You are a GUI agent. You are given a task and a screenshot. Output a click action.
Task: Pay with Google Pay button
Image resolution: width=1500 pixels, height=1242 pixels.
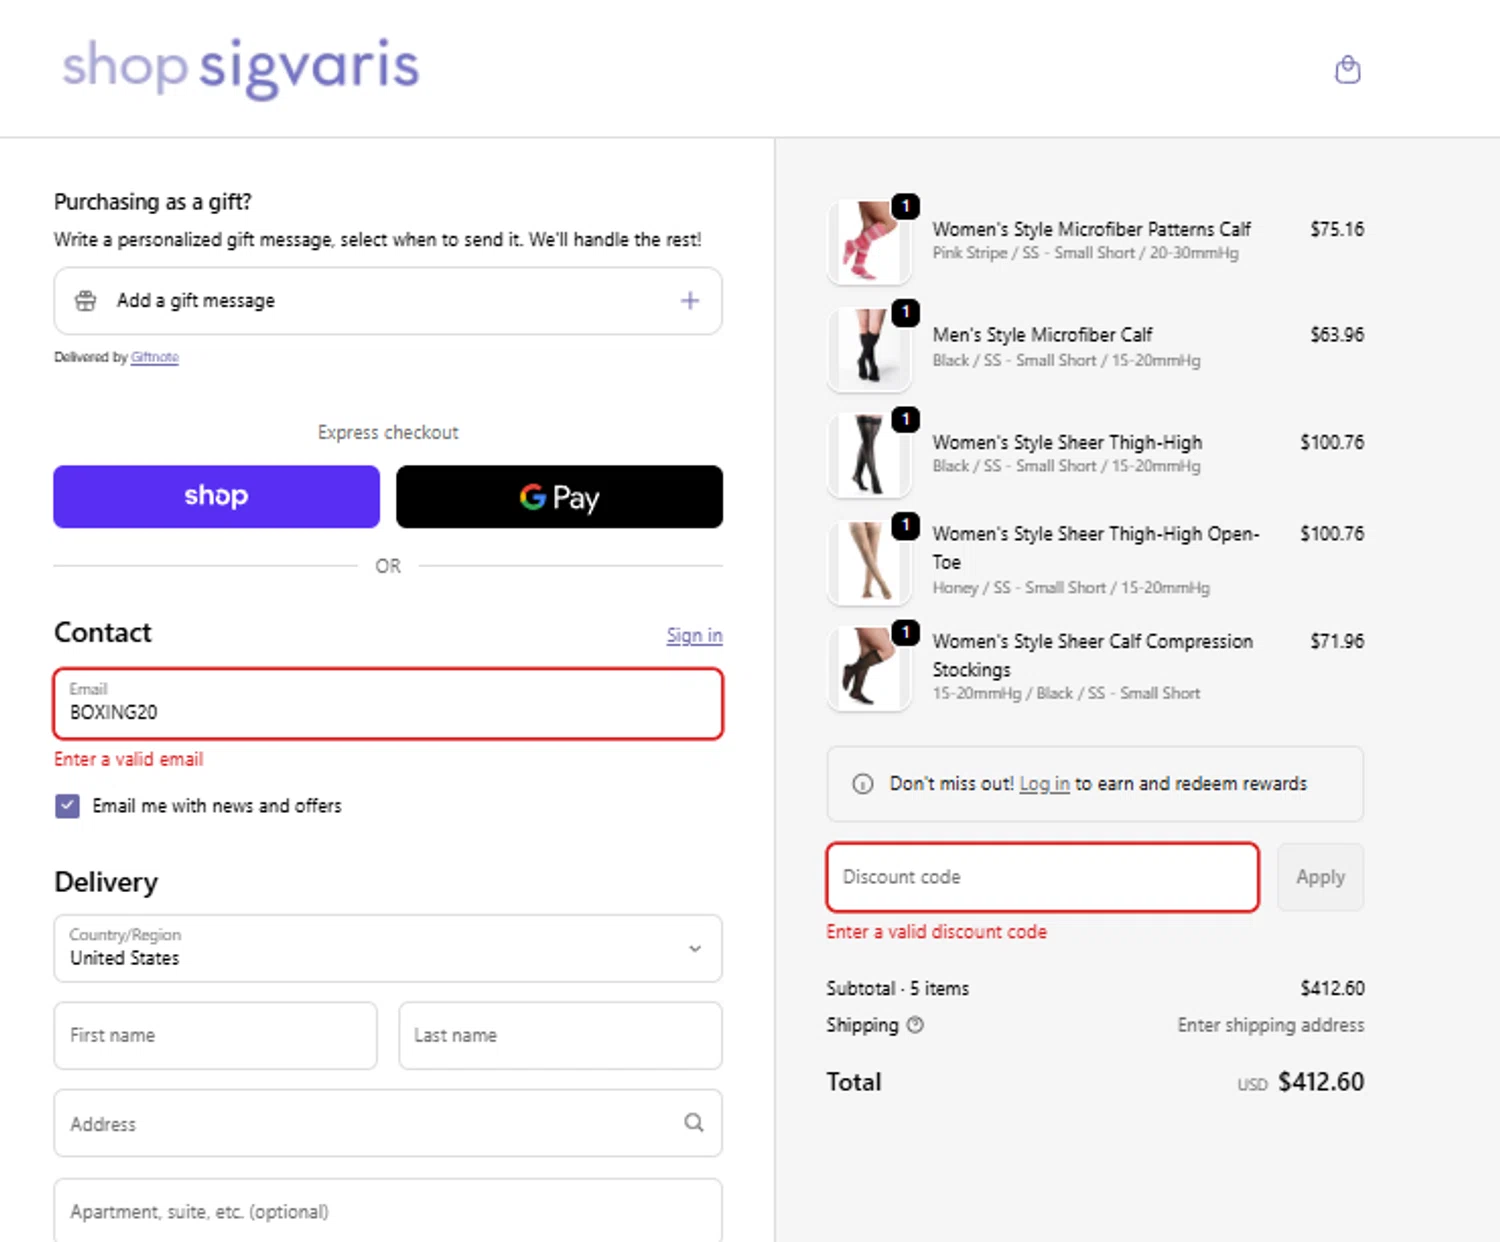(x=559, y=496)
